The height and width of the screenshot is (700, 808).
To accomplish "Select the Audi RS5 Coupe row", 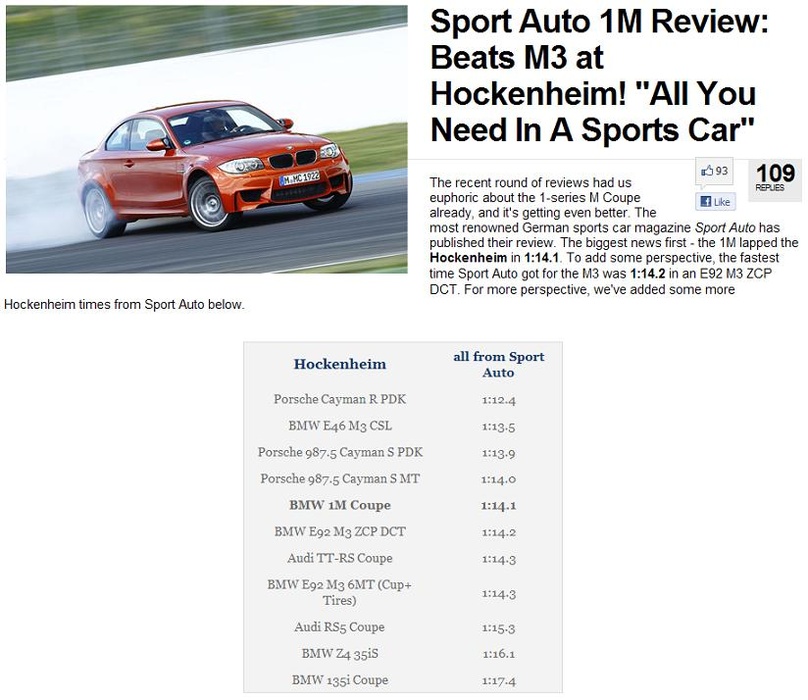I will tap(340, 627).
